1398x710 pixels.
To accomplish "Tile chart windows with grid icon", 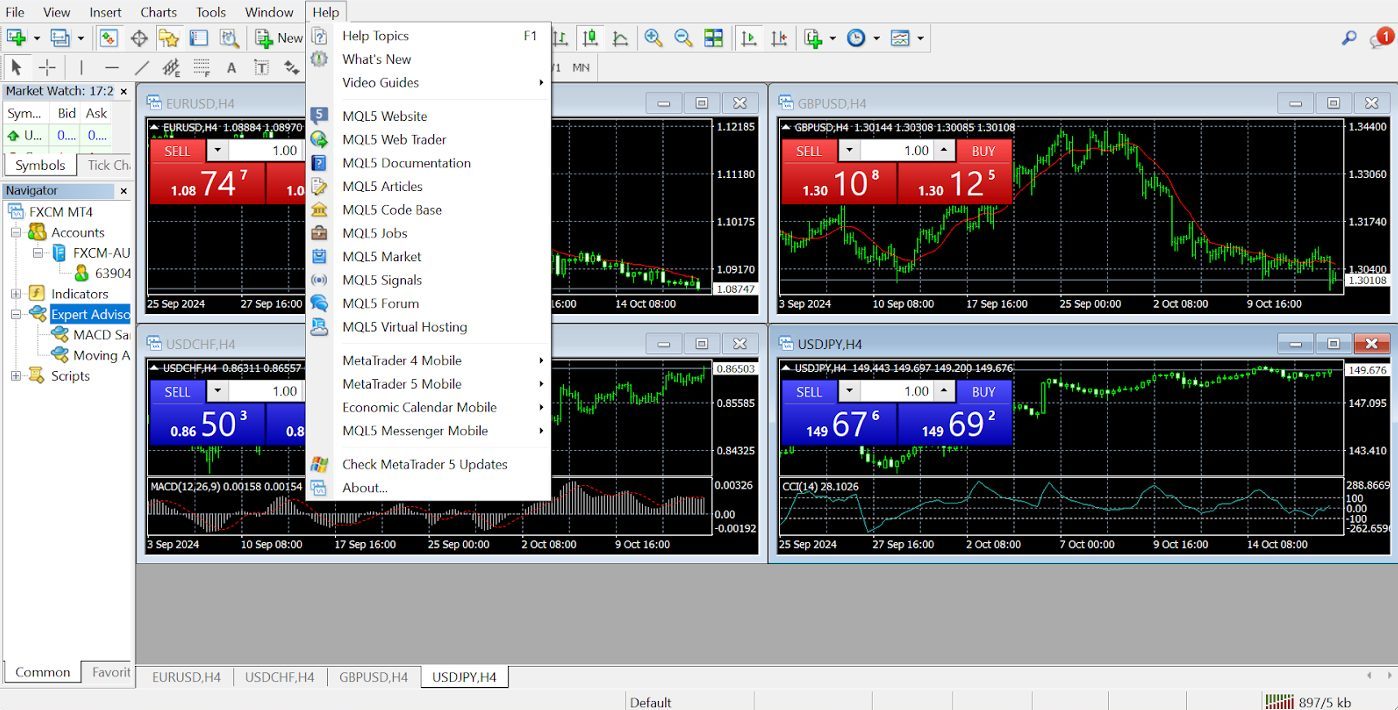I will pyautogui.click(x=713, y=38).
